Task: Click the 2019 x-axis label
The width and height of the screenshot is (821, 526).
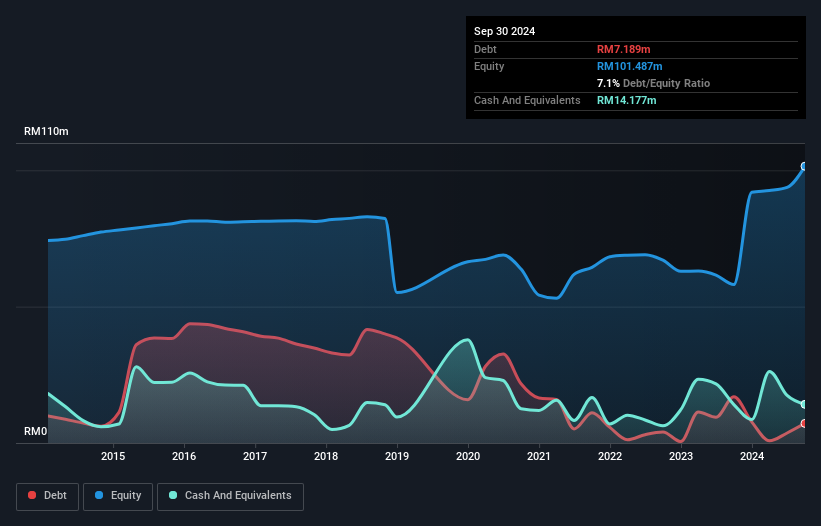Action: (x=397, y=456)
